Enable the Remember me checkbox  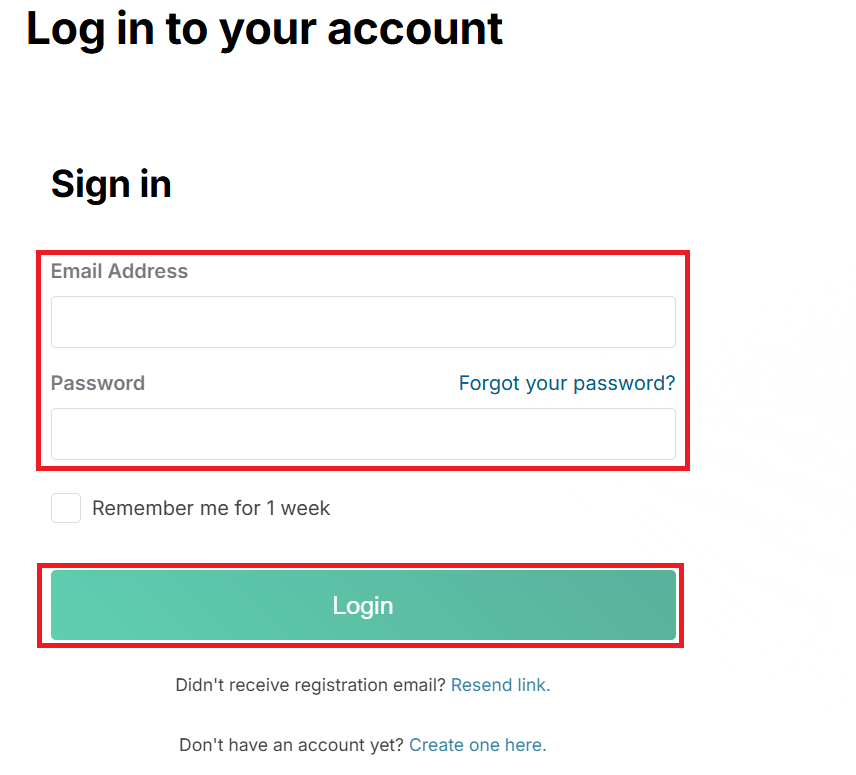(x=66, y=508)
